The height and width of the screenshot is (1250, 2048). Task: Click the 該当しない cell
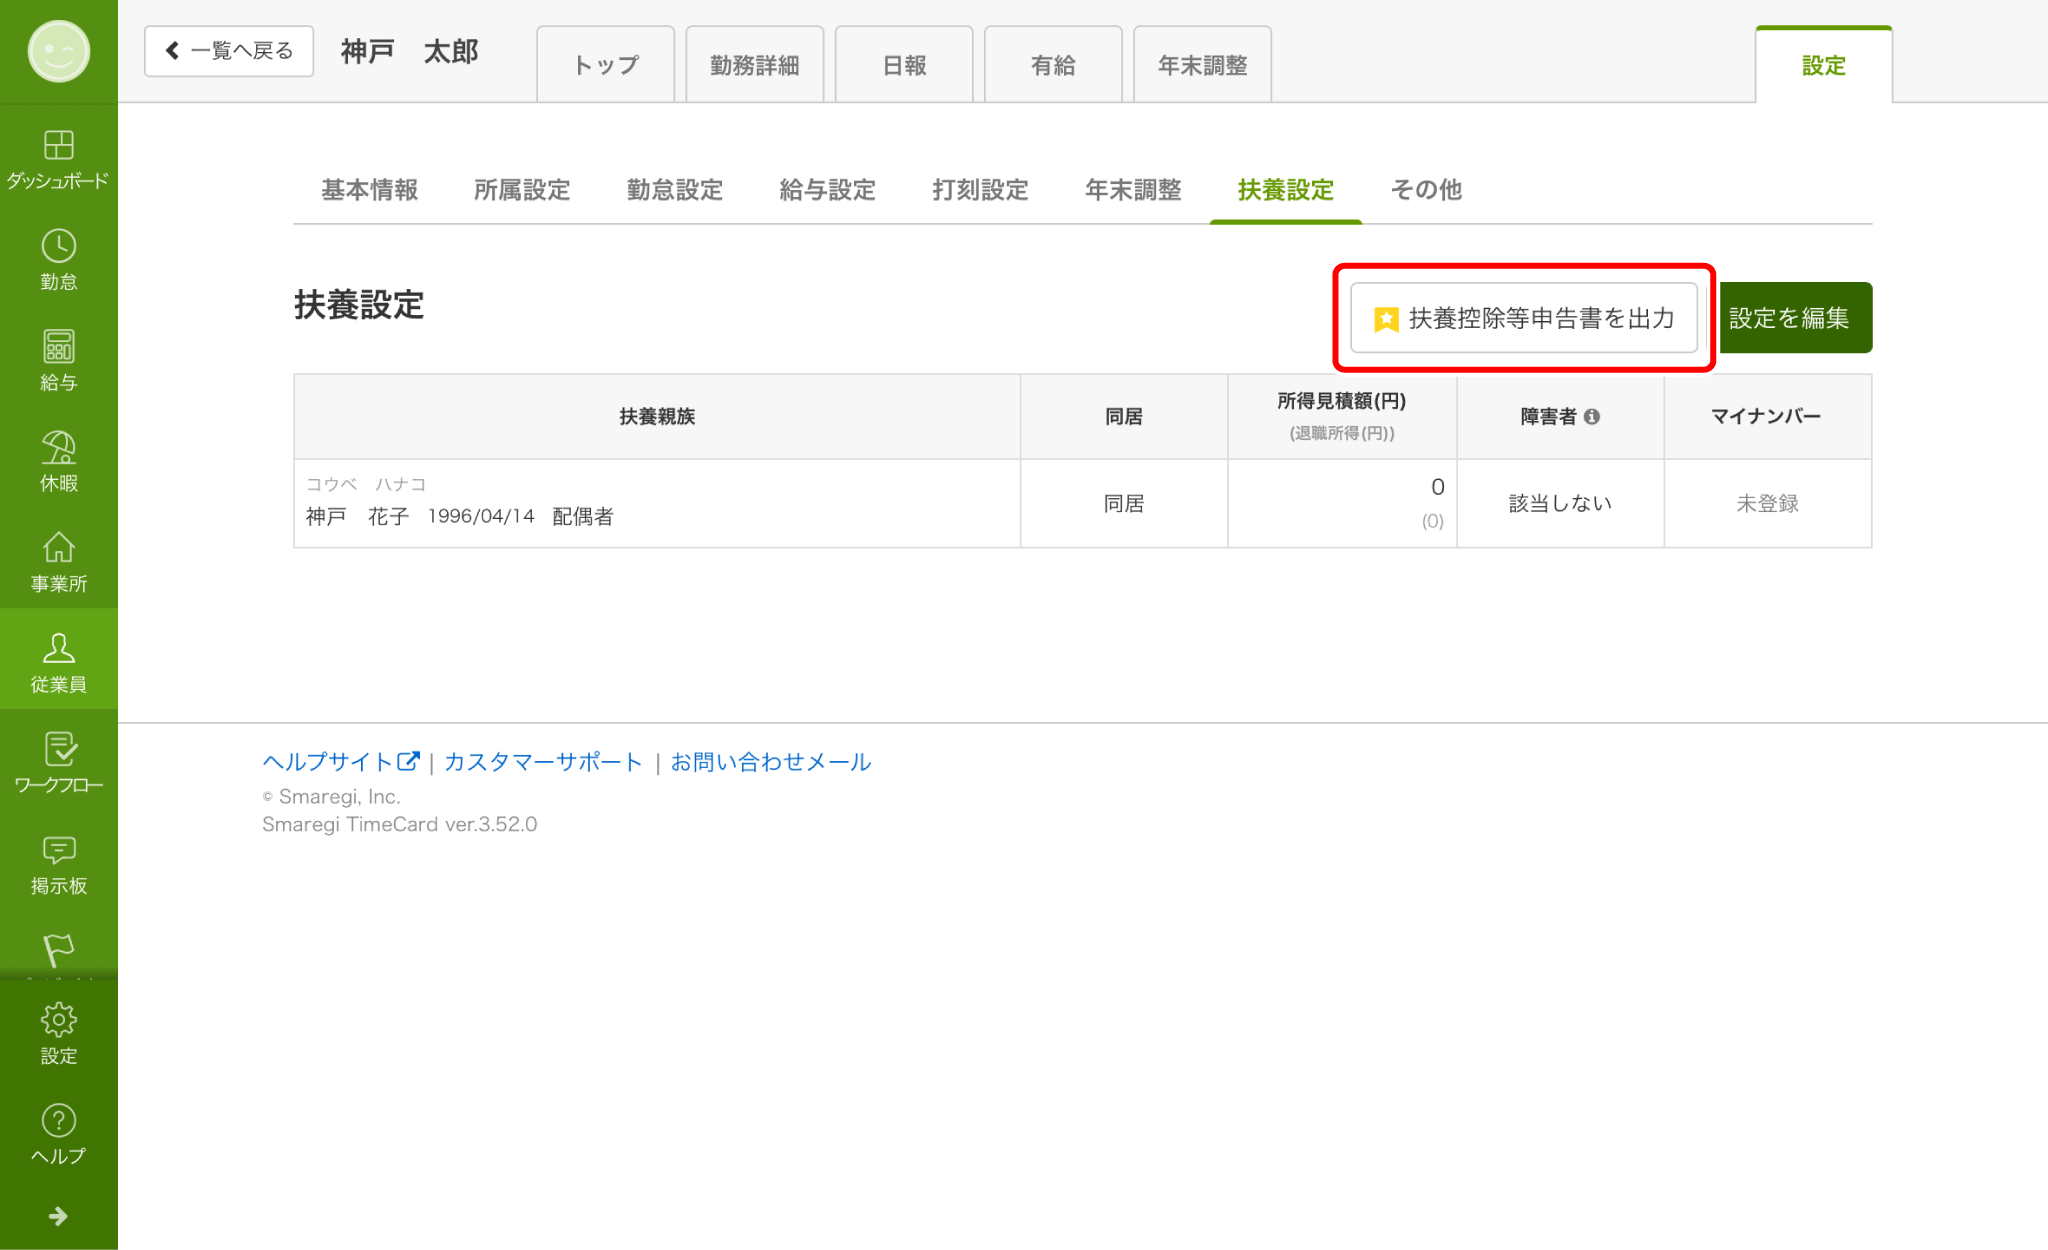coord(1560,504)
